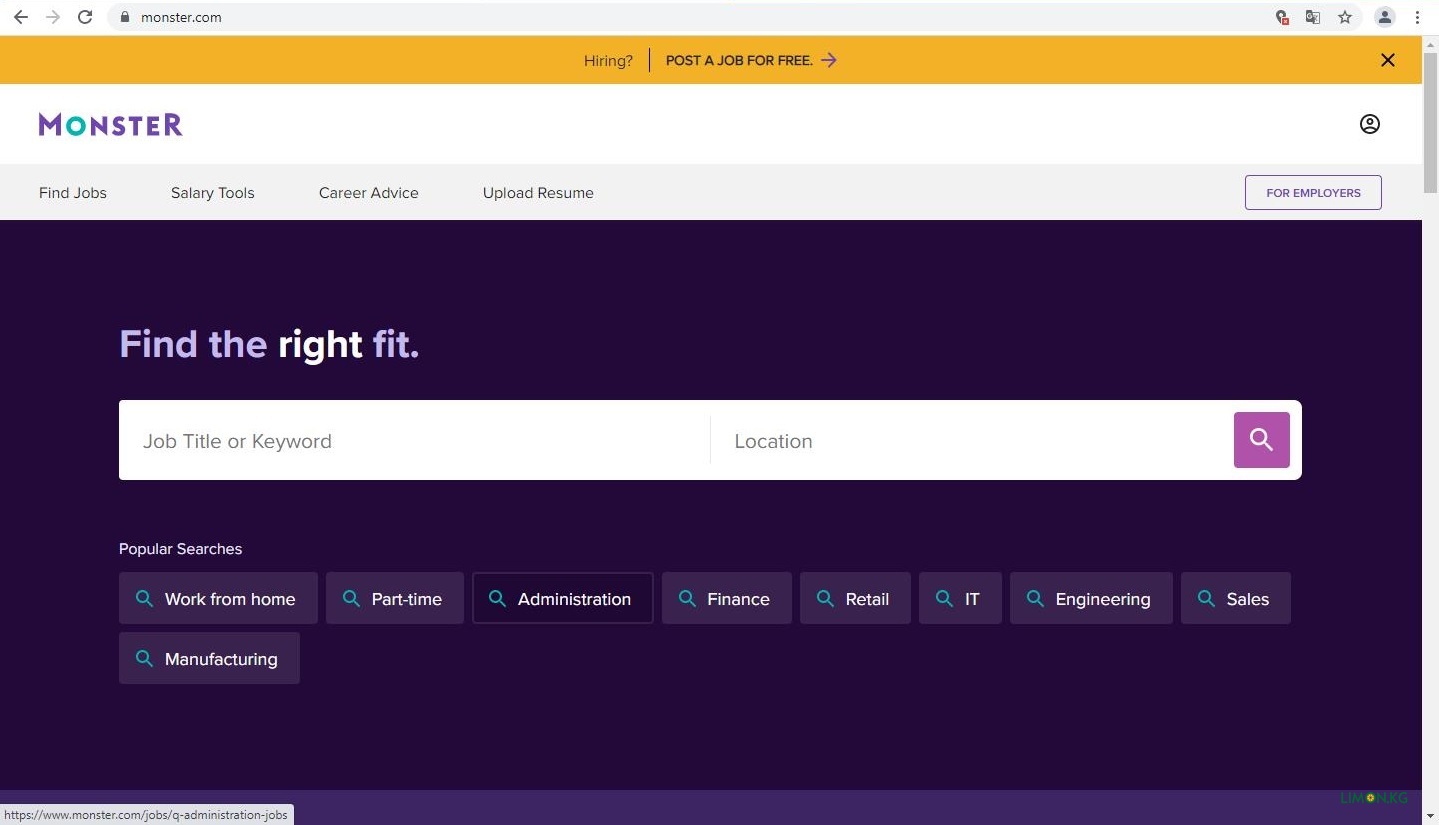Go to Upload Resume
The height and width of the screenshot is (825, 1439).
[538, 193]
